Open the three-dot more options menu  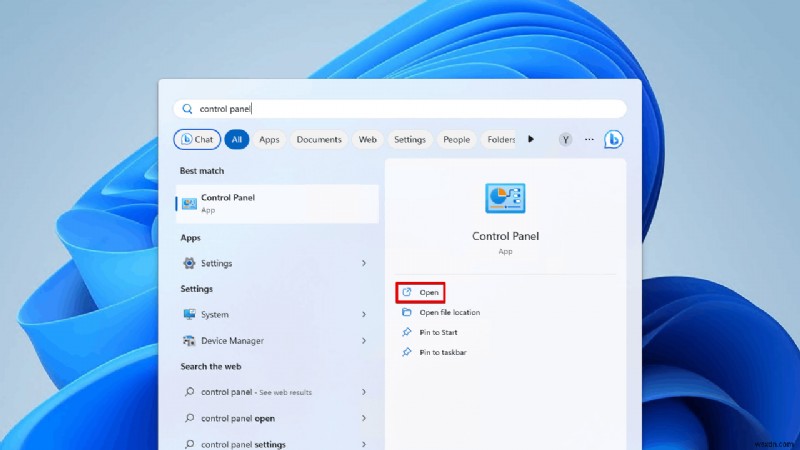pos(589,139)
